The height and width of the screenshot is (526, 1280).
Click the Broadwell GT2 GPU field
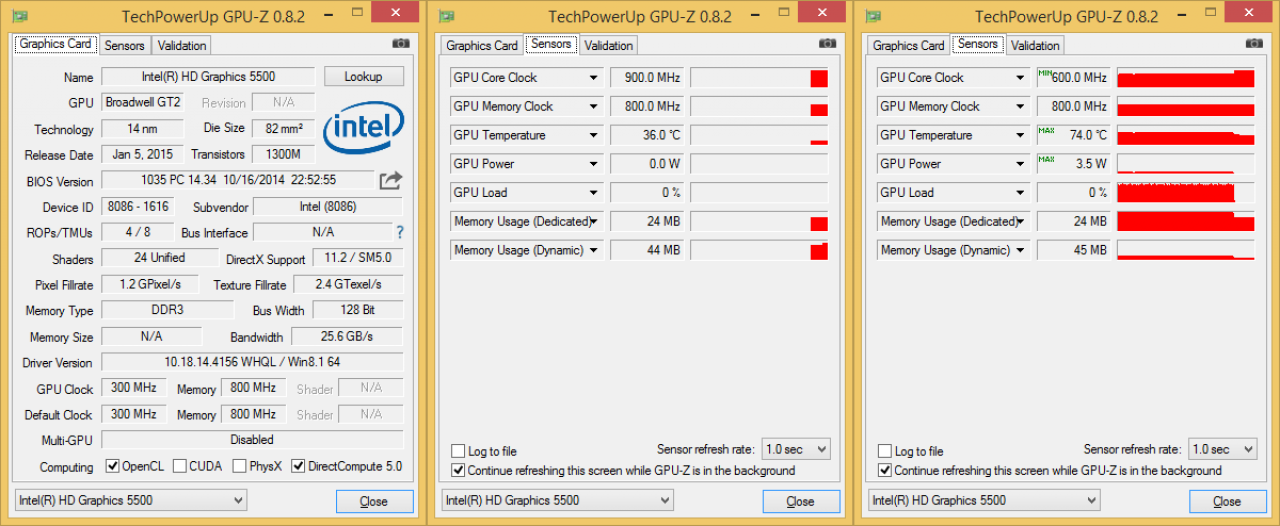coord(143,103)
